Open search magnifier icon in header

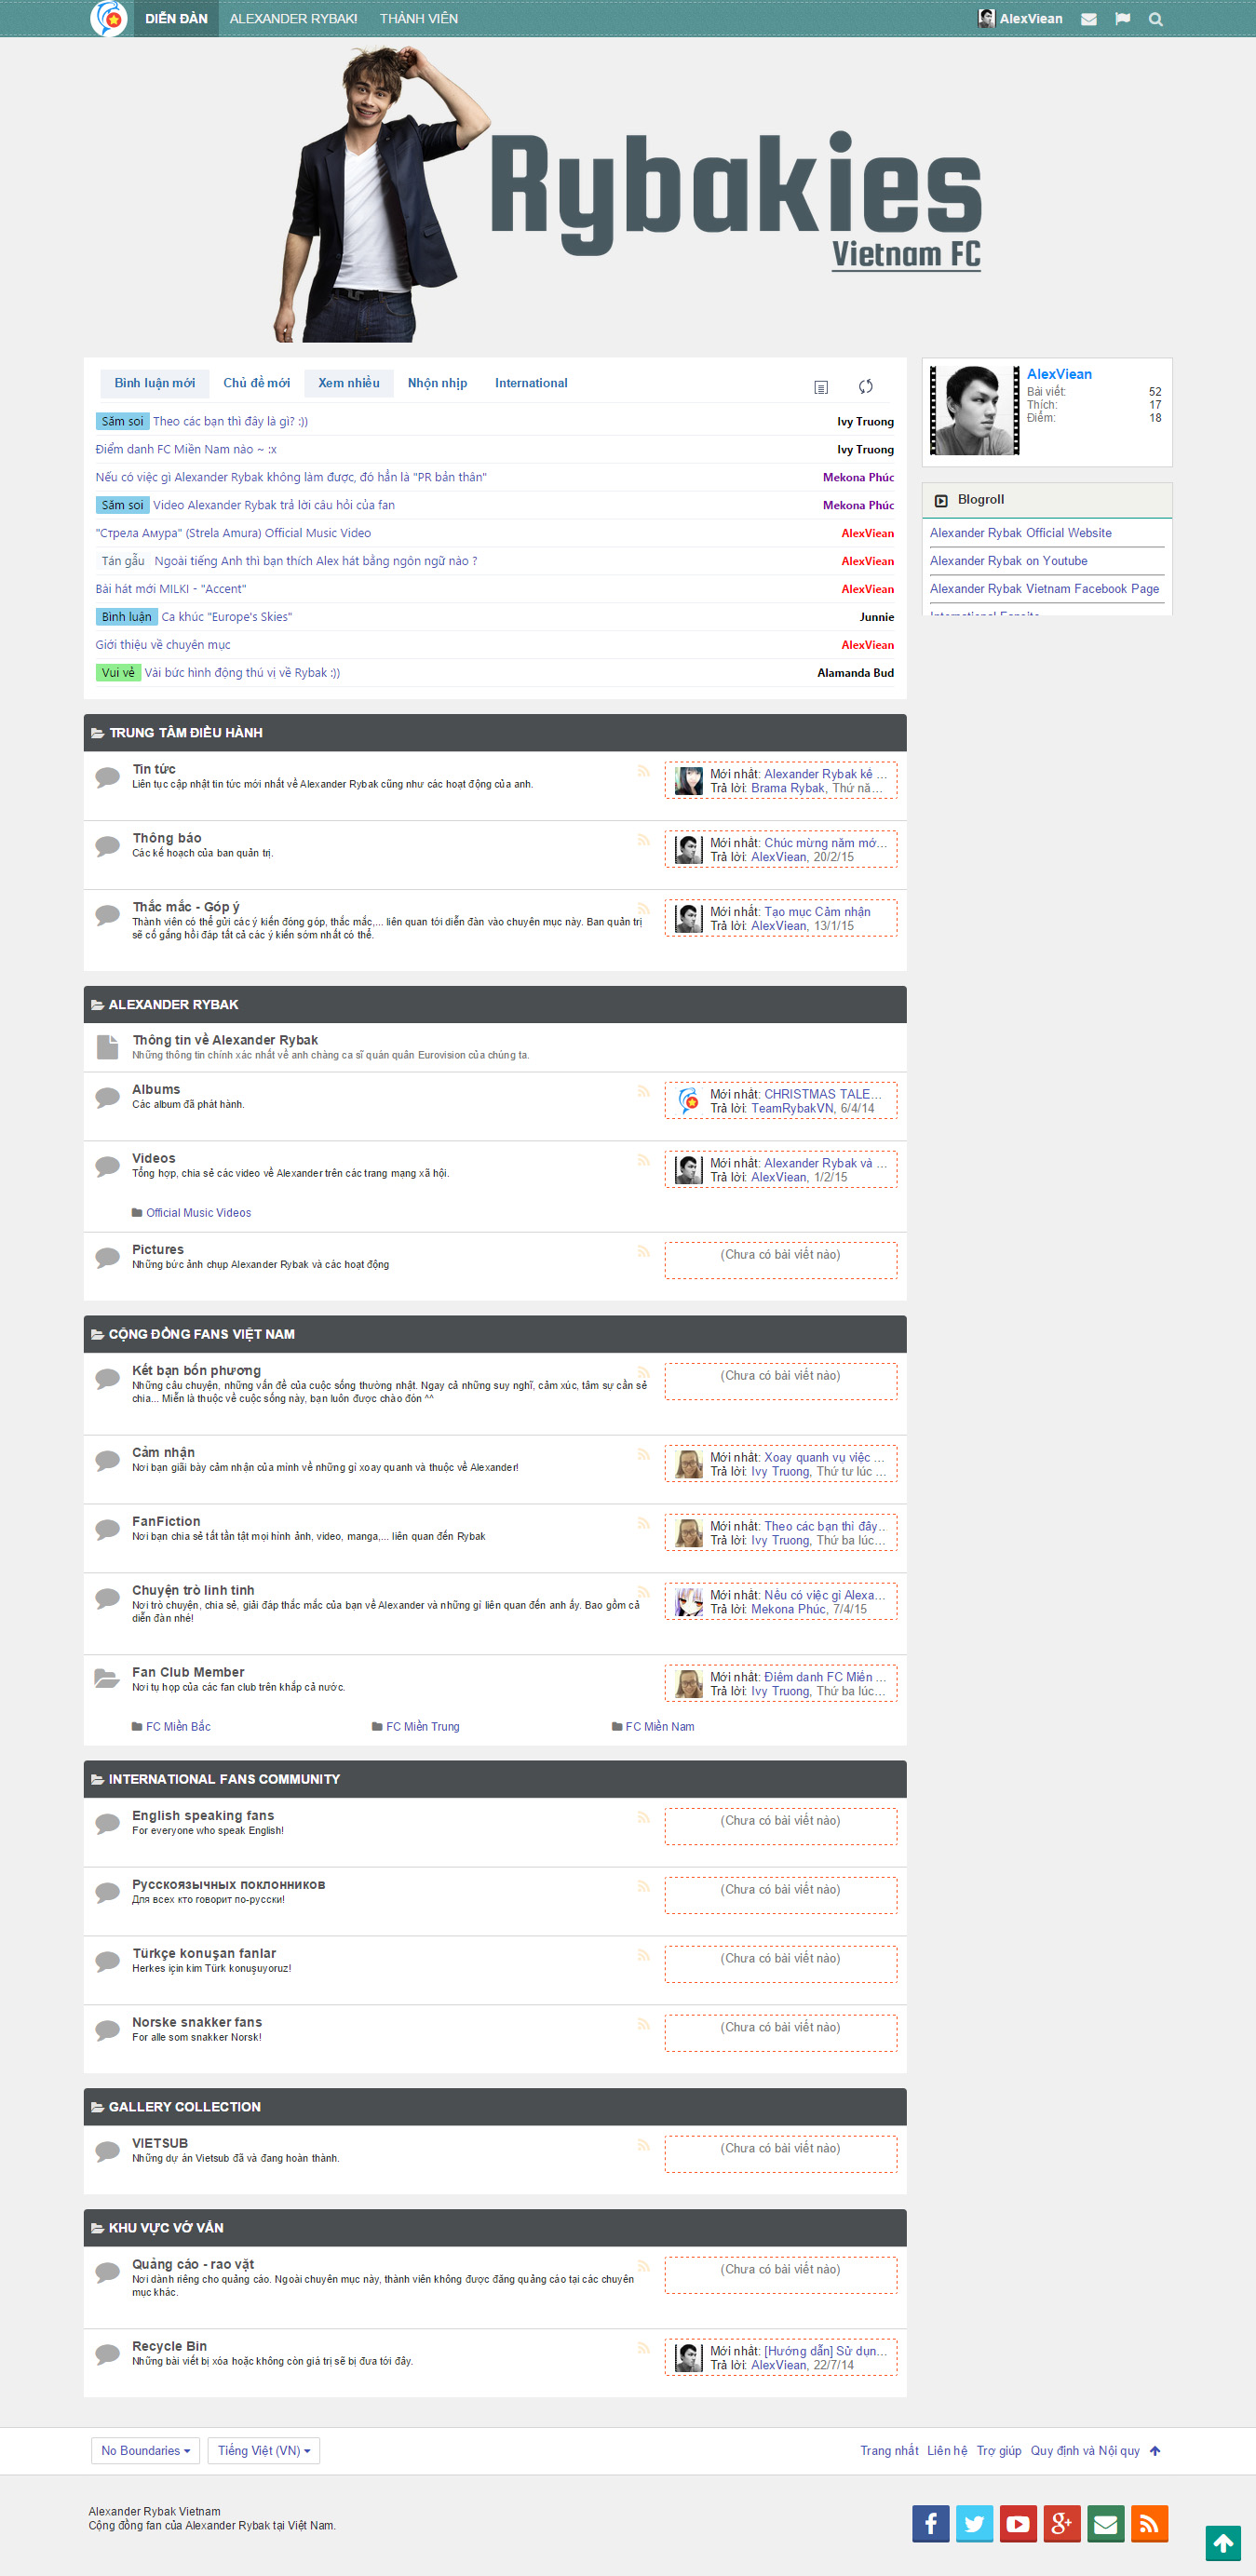click(1156, 19)
